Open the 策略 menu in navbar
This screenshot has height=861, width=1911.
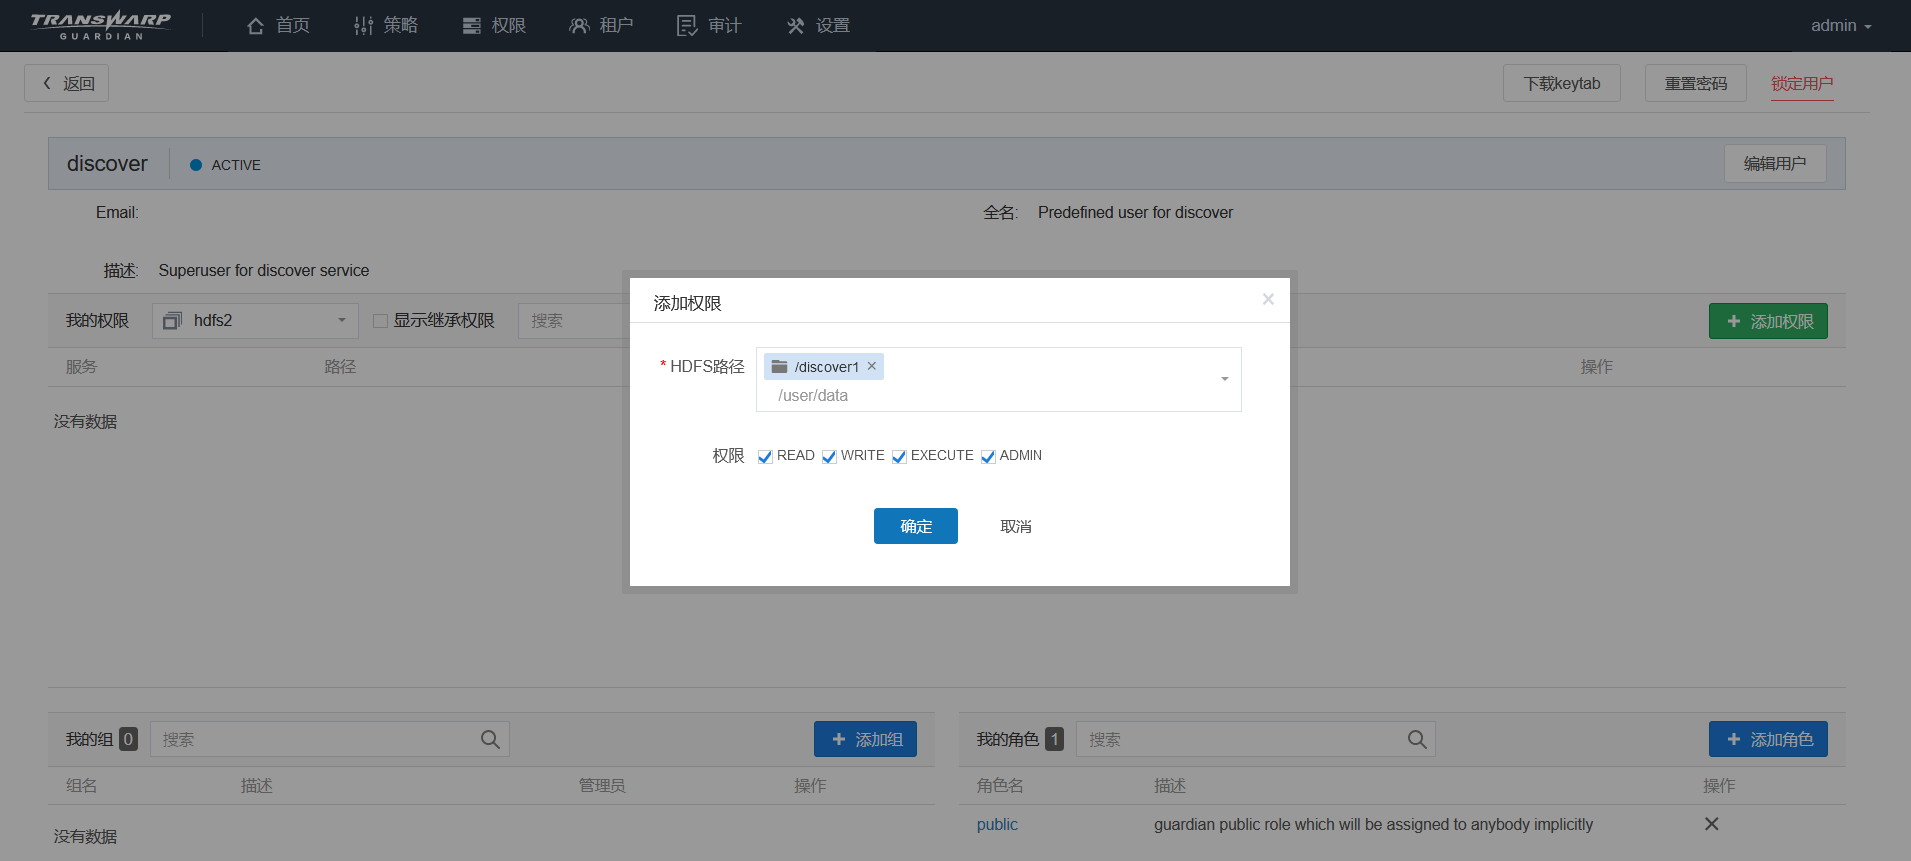click(x=386, y=26)
